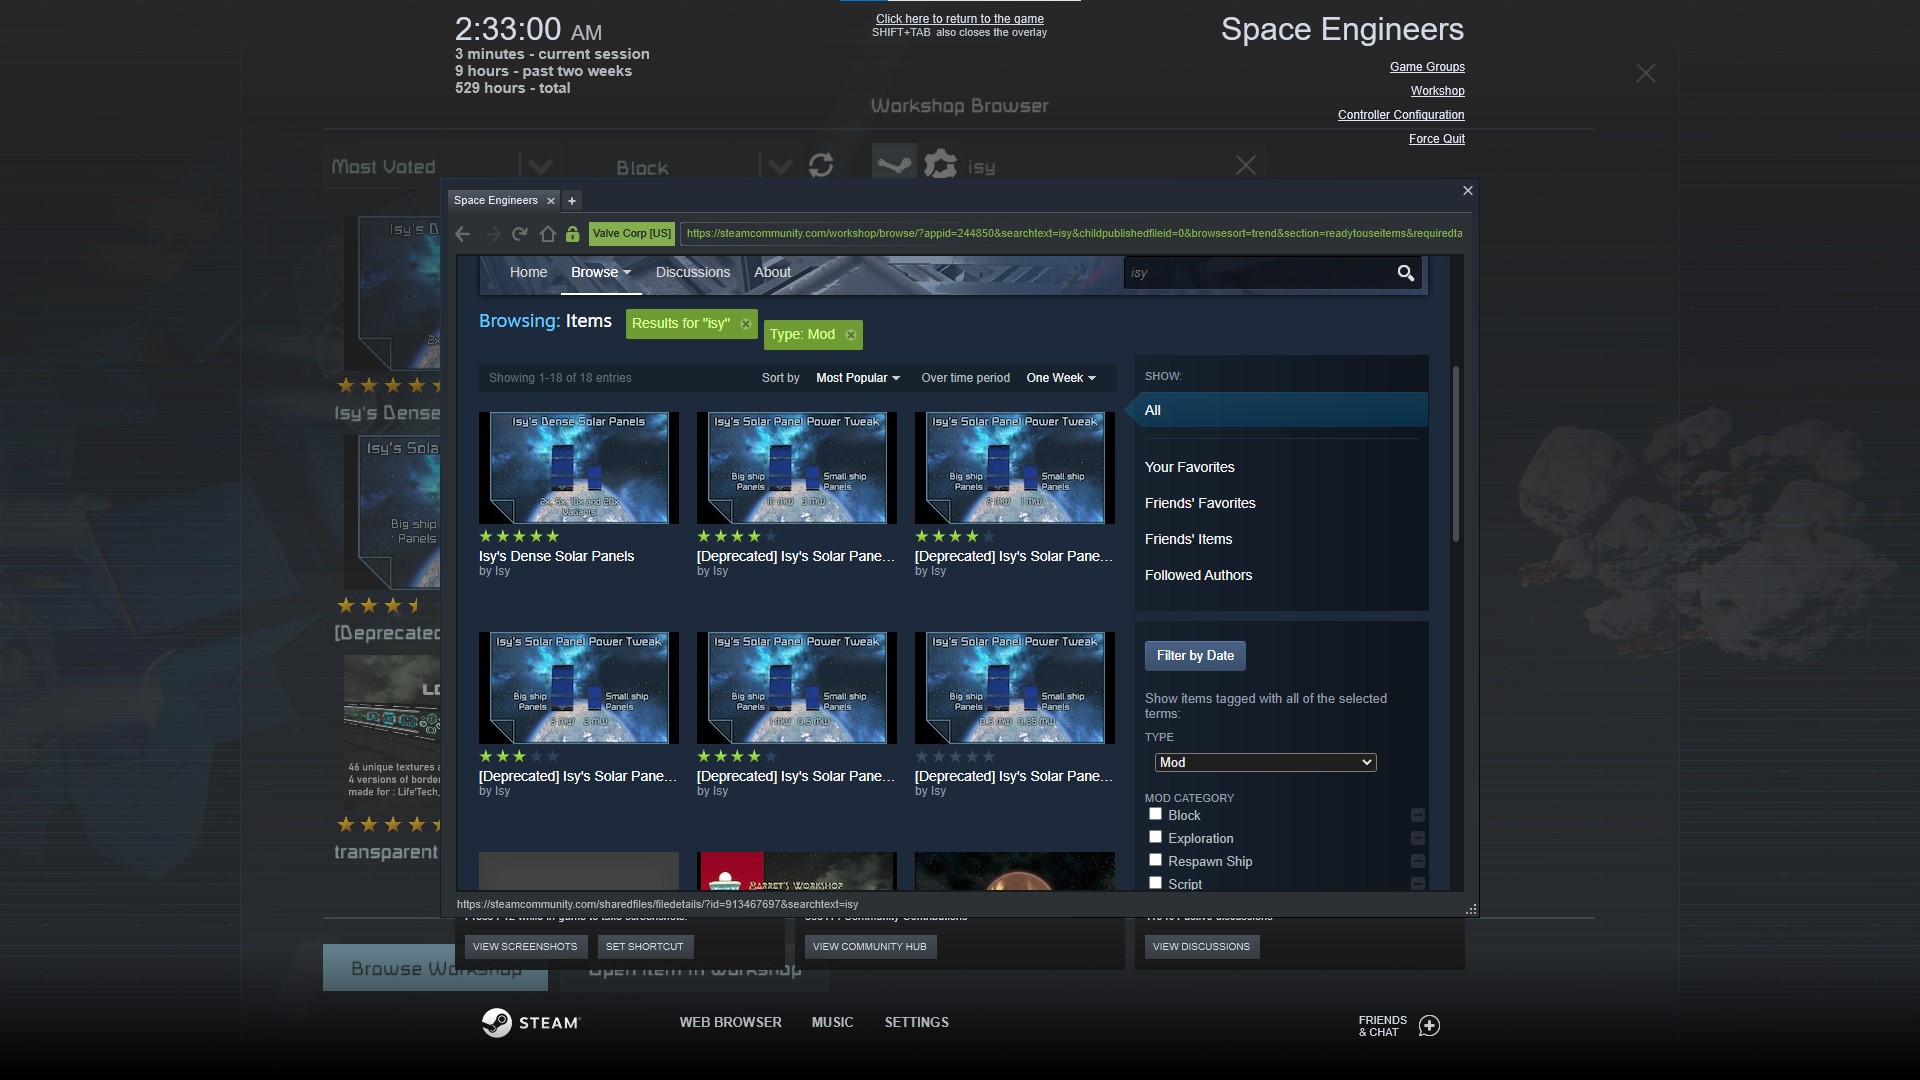Open Music from overlay footer
This screenshot has width=1920, height=1080.
[832, 1023]
